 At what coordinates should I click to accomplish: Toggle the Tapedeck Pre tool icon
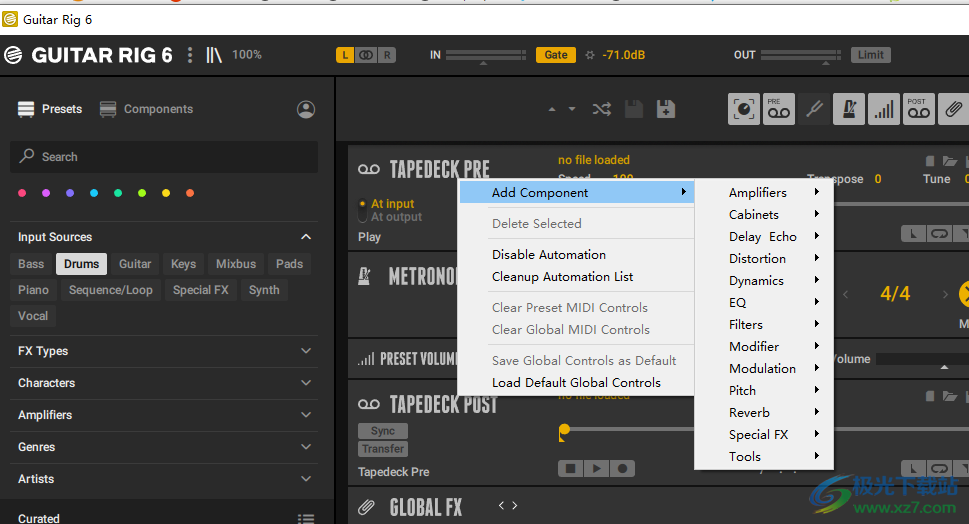(x=779, y=109)
